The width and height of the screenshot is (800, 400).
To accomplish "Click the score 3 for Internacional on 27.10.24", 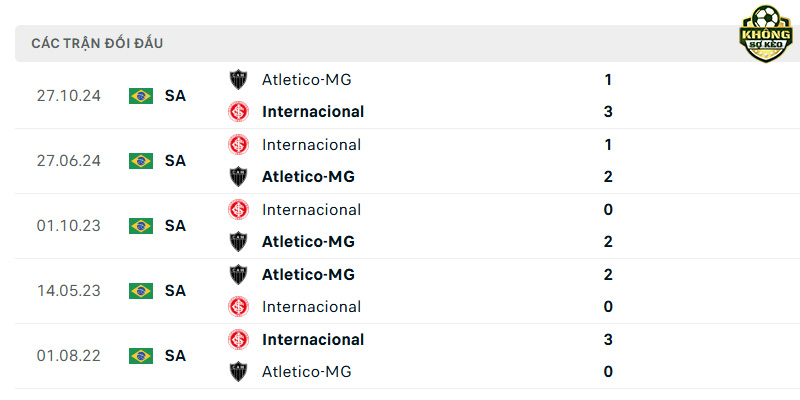I will pos(608,111).
